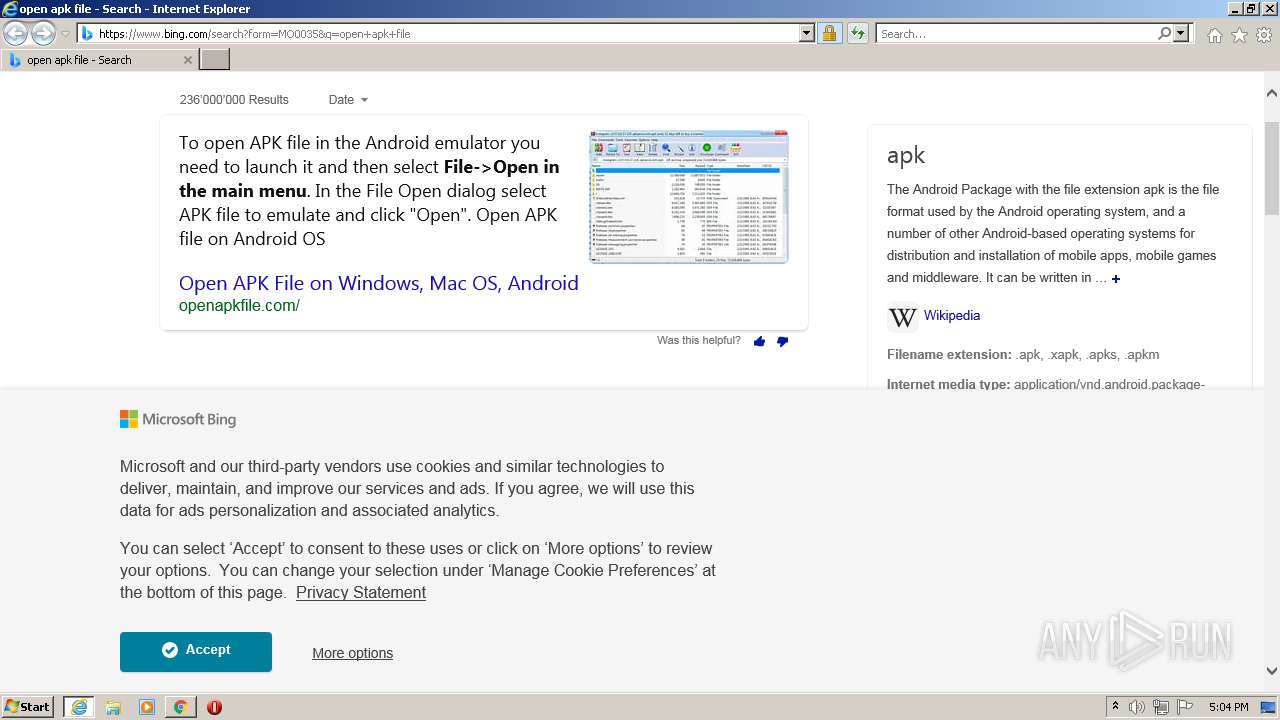Screen dimensions: 1280x720
Task: Open the search provider dropdown
Action: tap(1182, 33)
